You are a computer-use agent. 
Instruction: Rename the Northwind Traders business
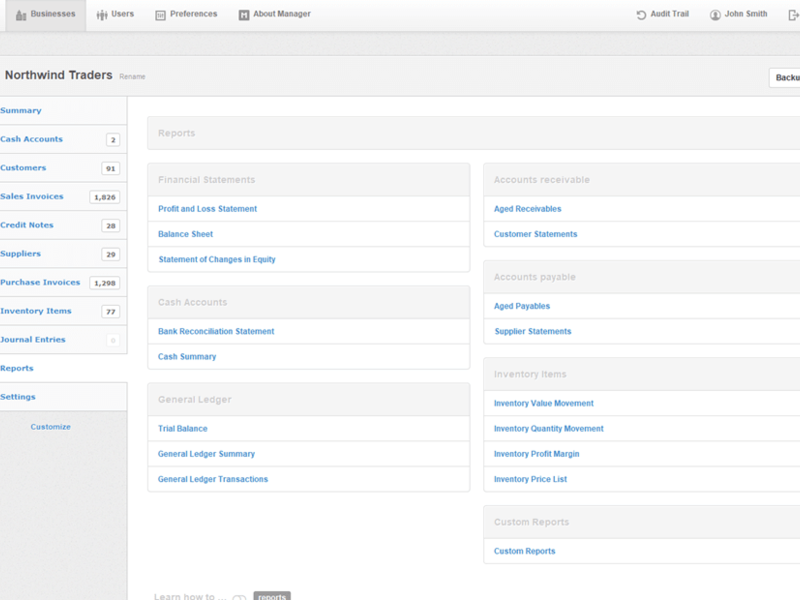click(132, 77)
